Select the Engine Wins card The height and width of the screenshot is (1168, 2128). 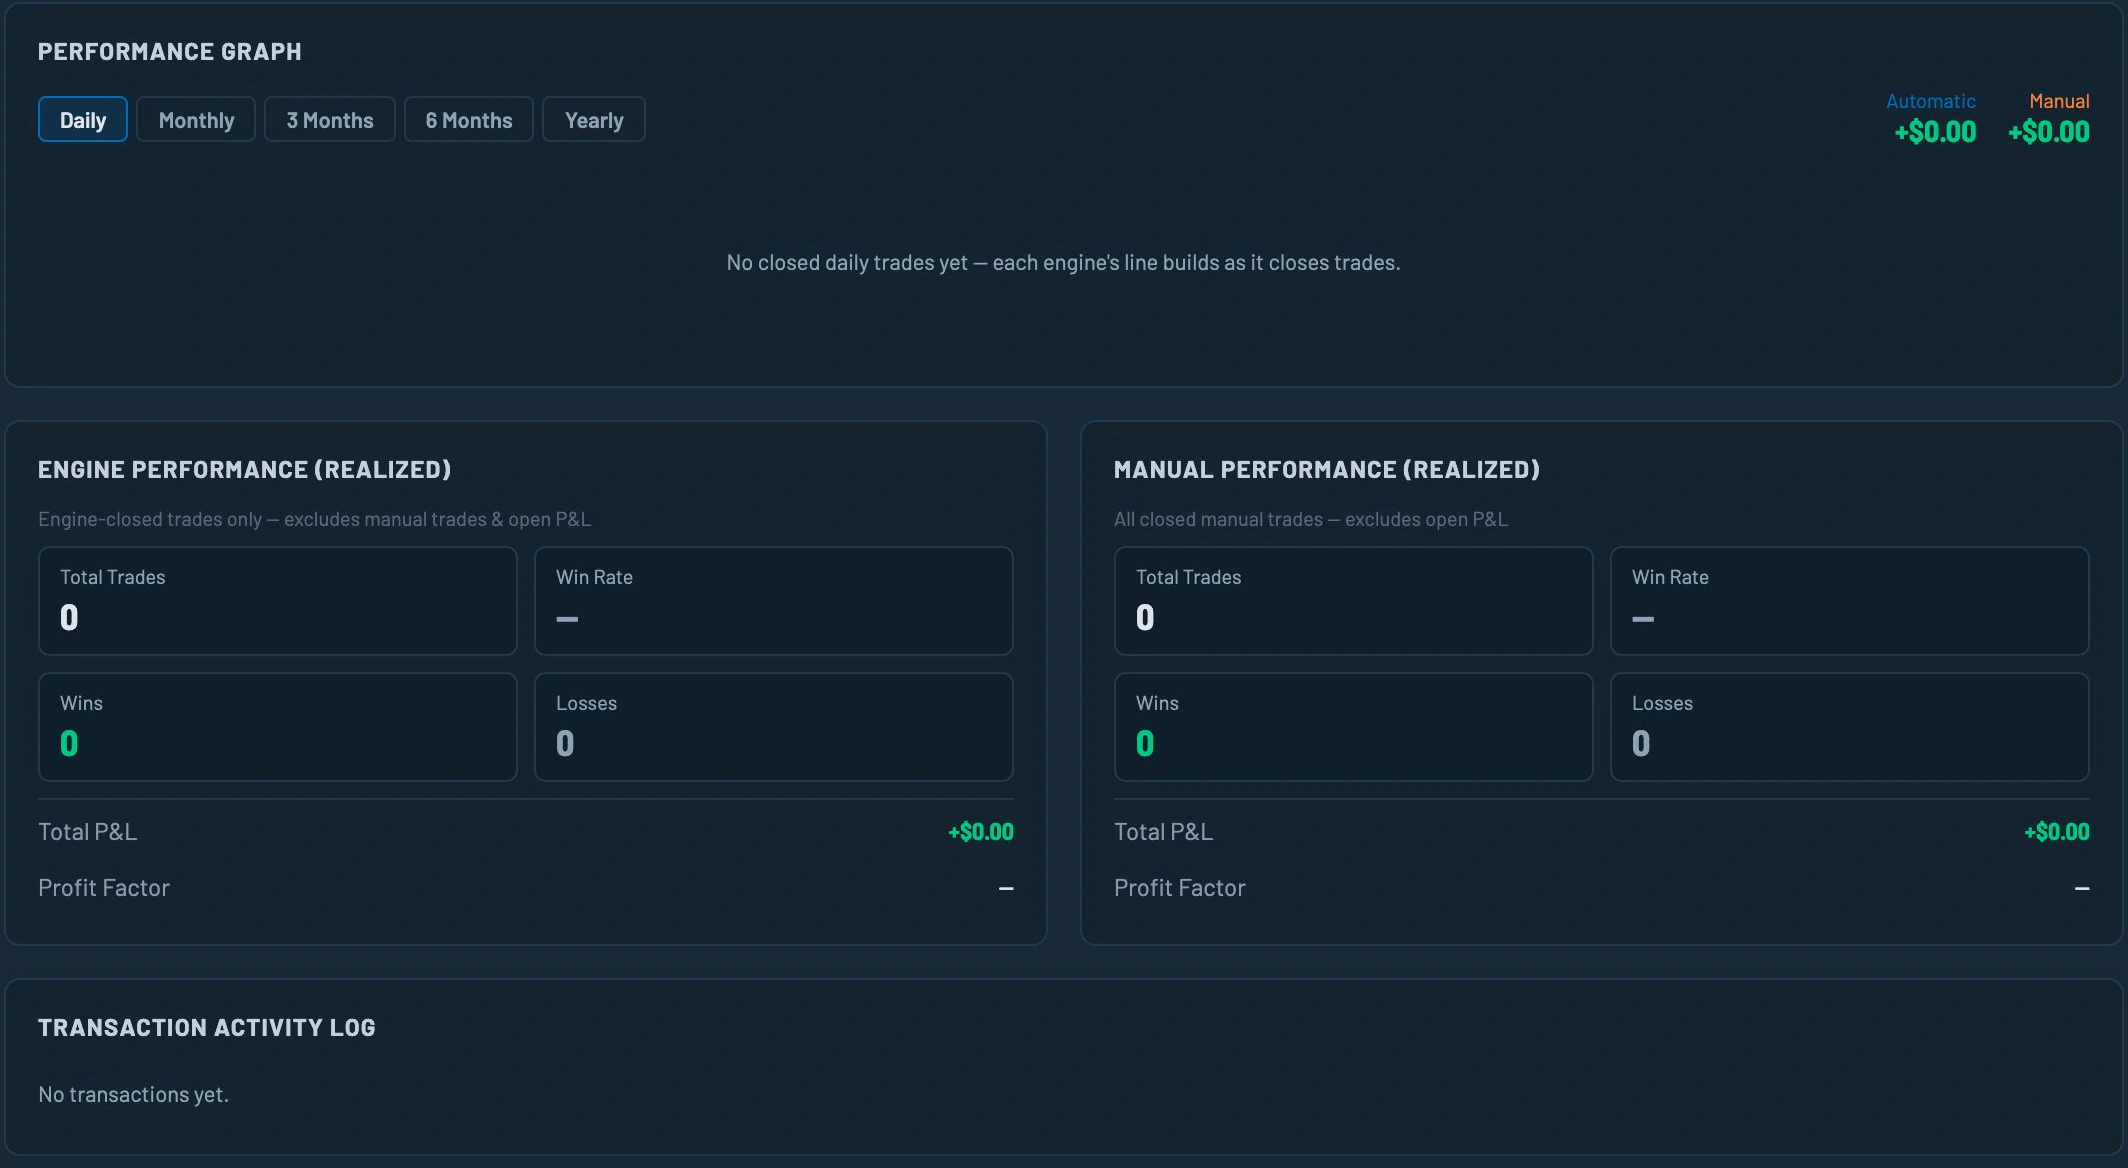(278, 727)
